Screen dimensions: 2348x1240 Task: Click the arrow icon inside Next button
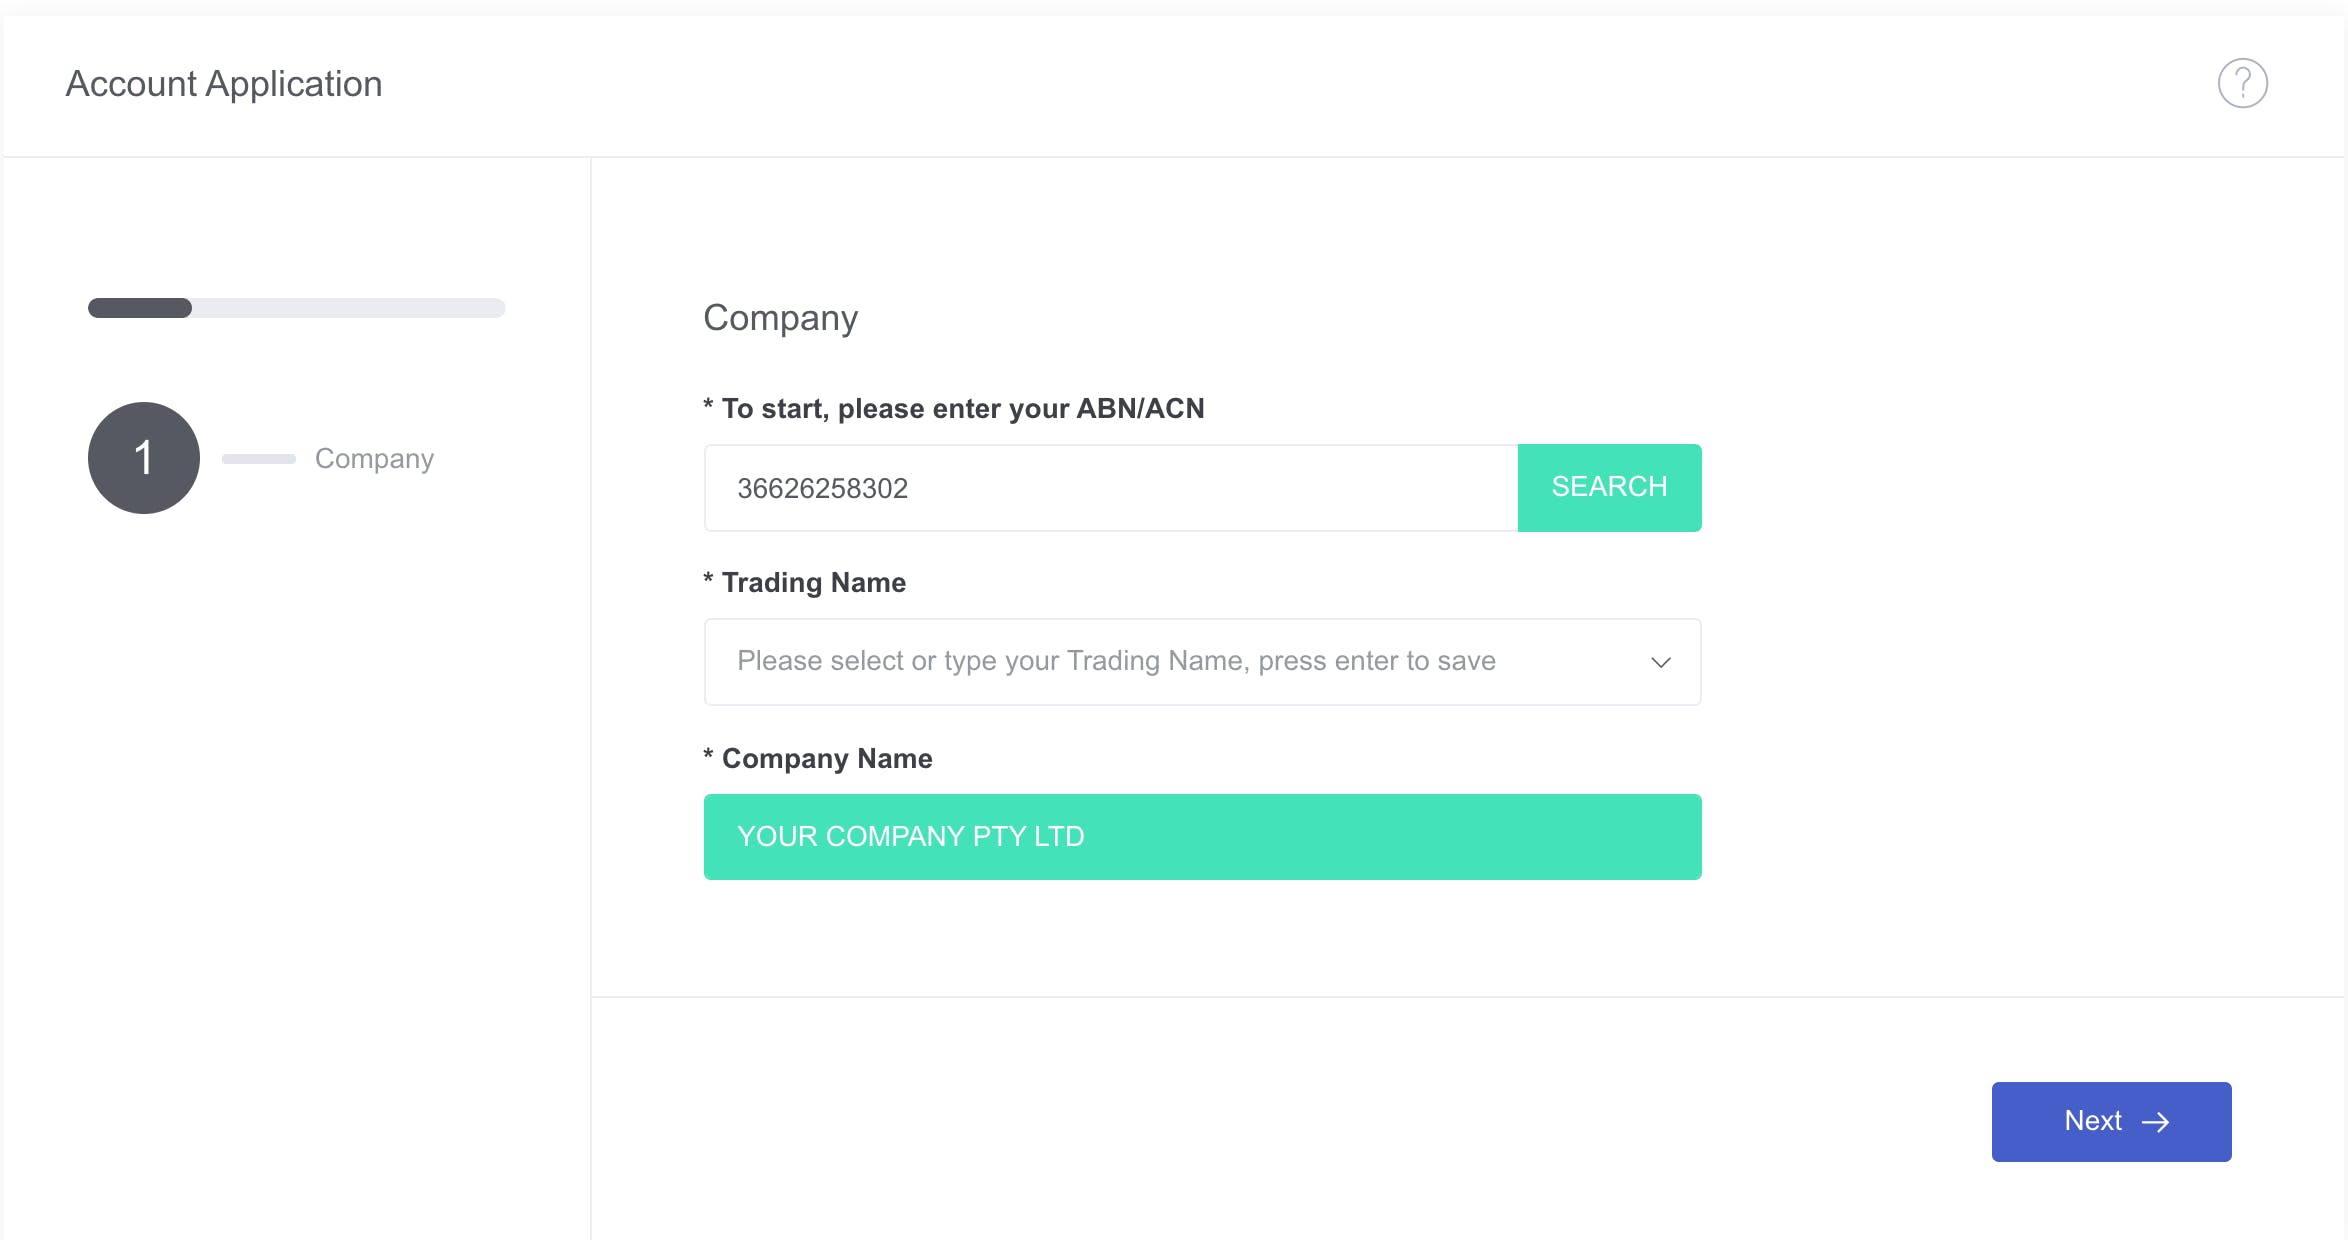tap(2156, 1122)
